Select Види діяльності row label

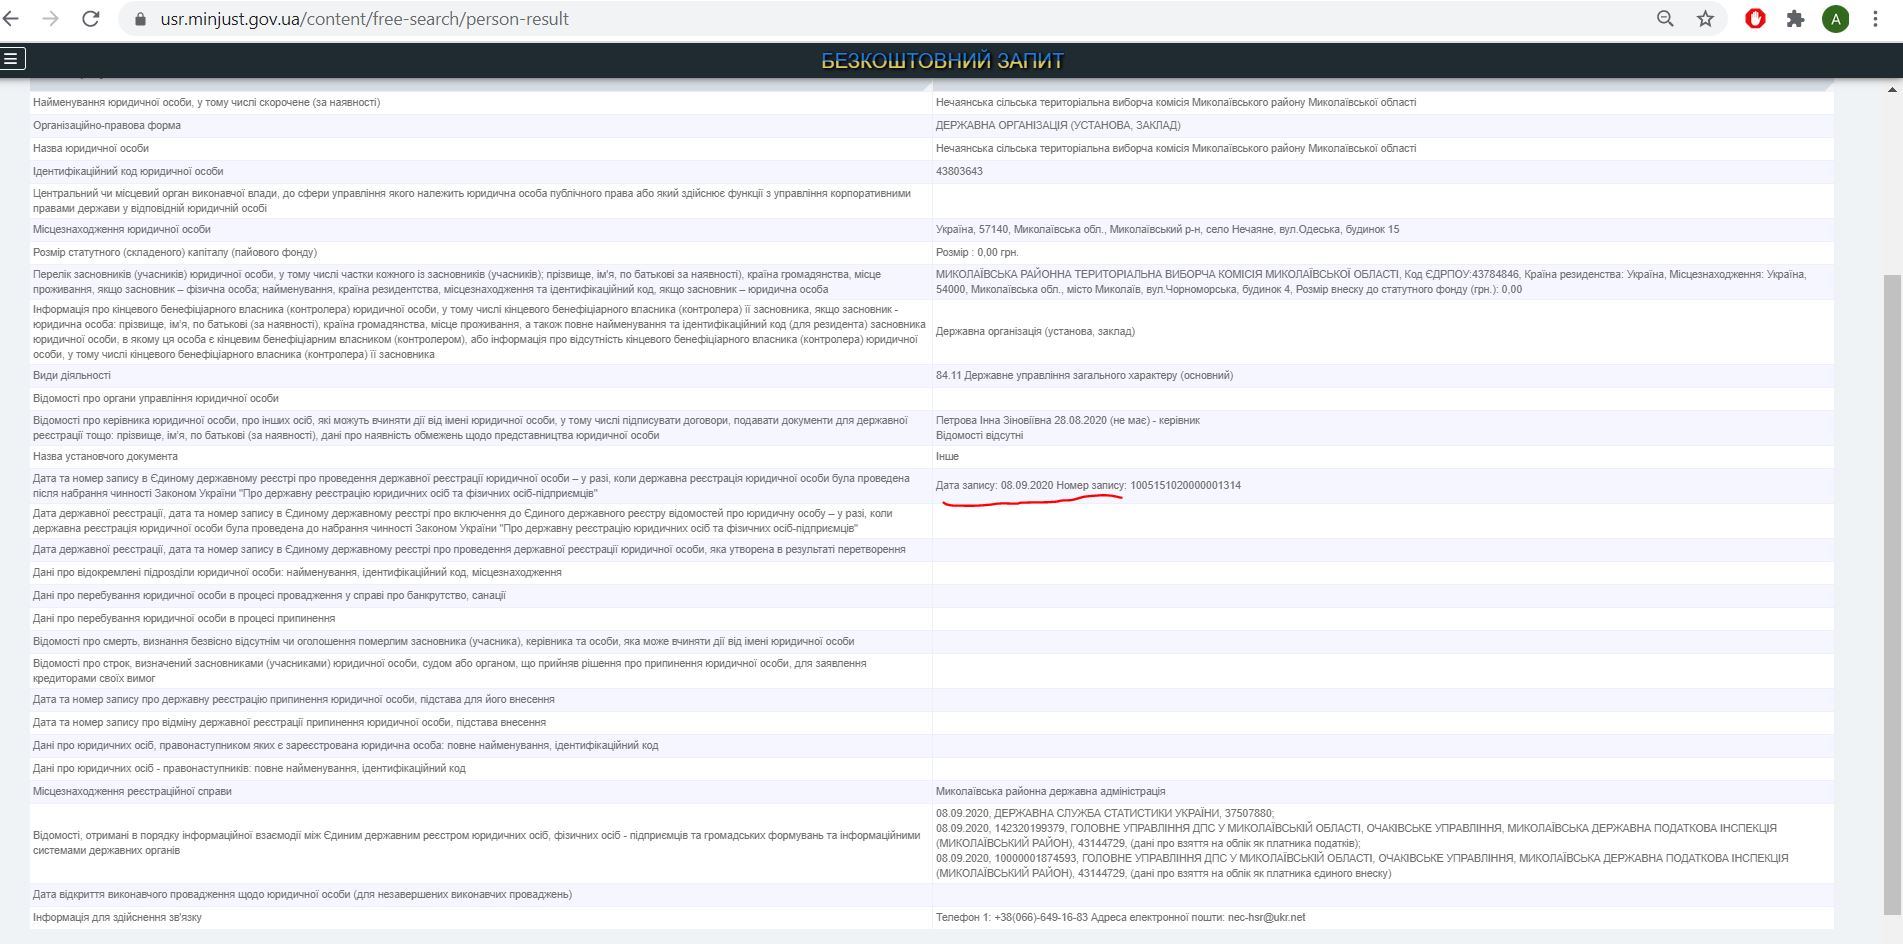pyautogui.click(x=72, y=375)
